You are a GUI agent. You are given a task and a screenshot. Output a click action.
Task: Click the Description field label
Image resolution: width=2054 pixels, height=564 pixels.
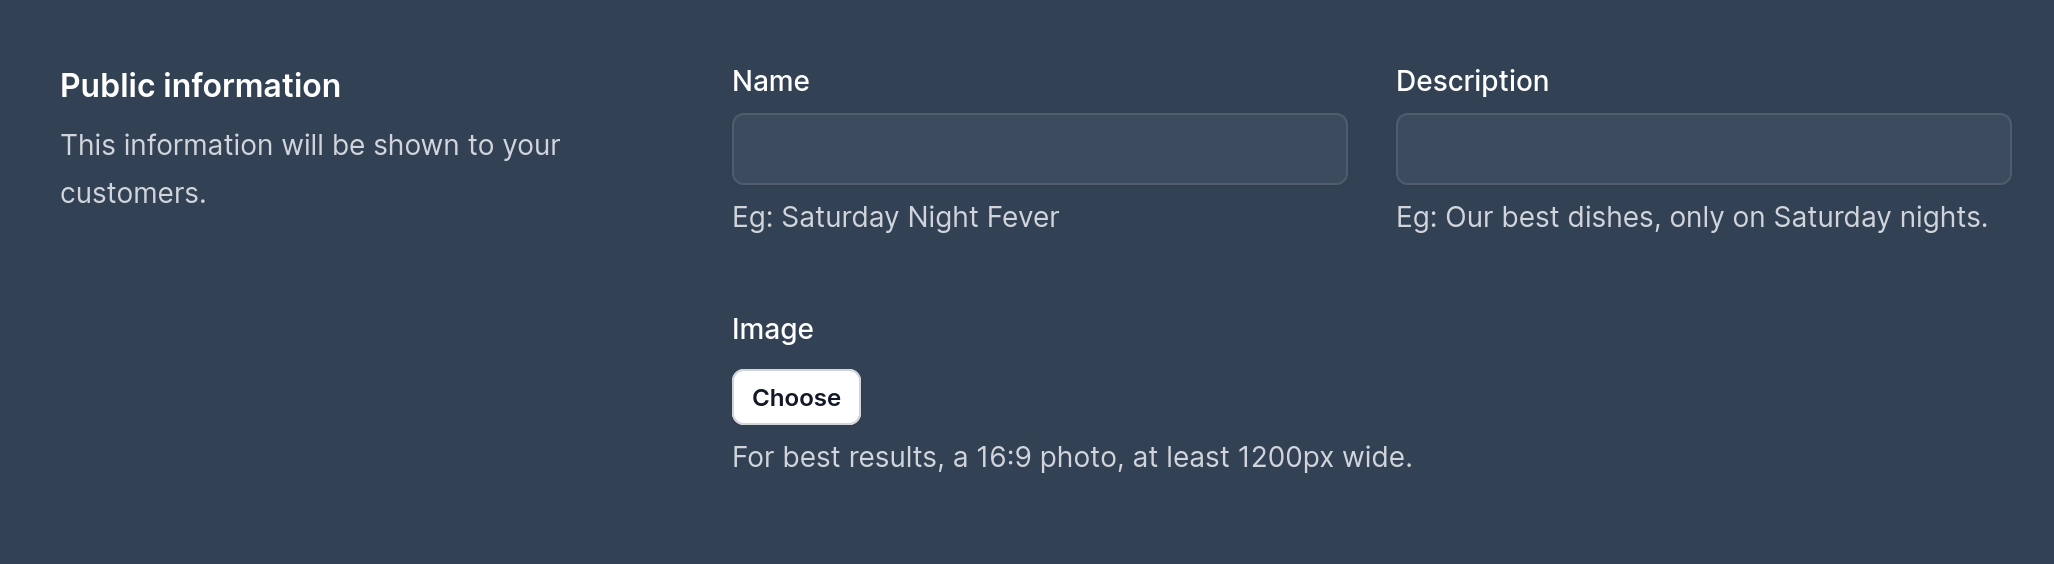pos(1472,81)
